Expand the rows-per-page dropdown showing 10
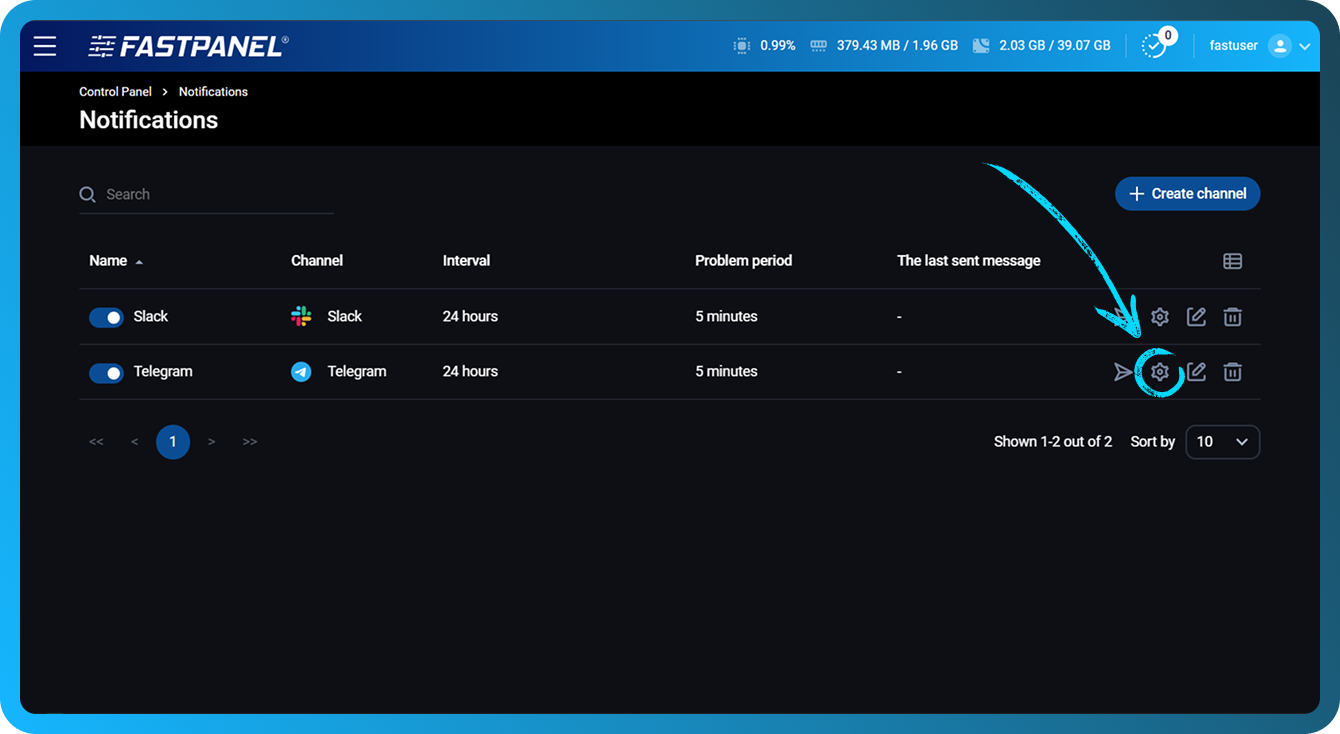The height and width of the screenshot is (734, 1340). (x=1222, y=442)
